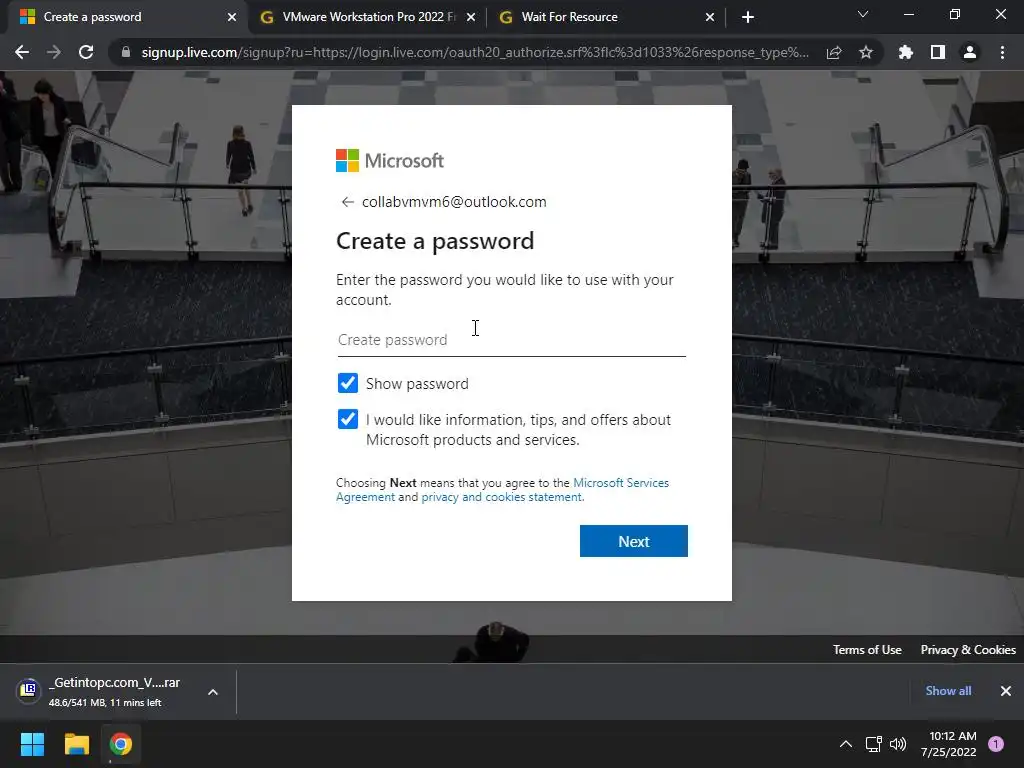1024x768 pixels.
Task: Share this page using the share icon
Action: (834, 52)
